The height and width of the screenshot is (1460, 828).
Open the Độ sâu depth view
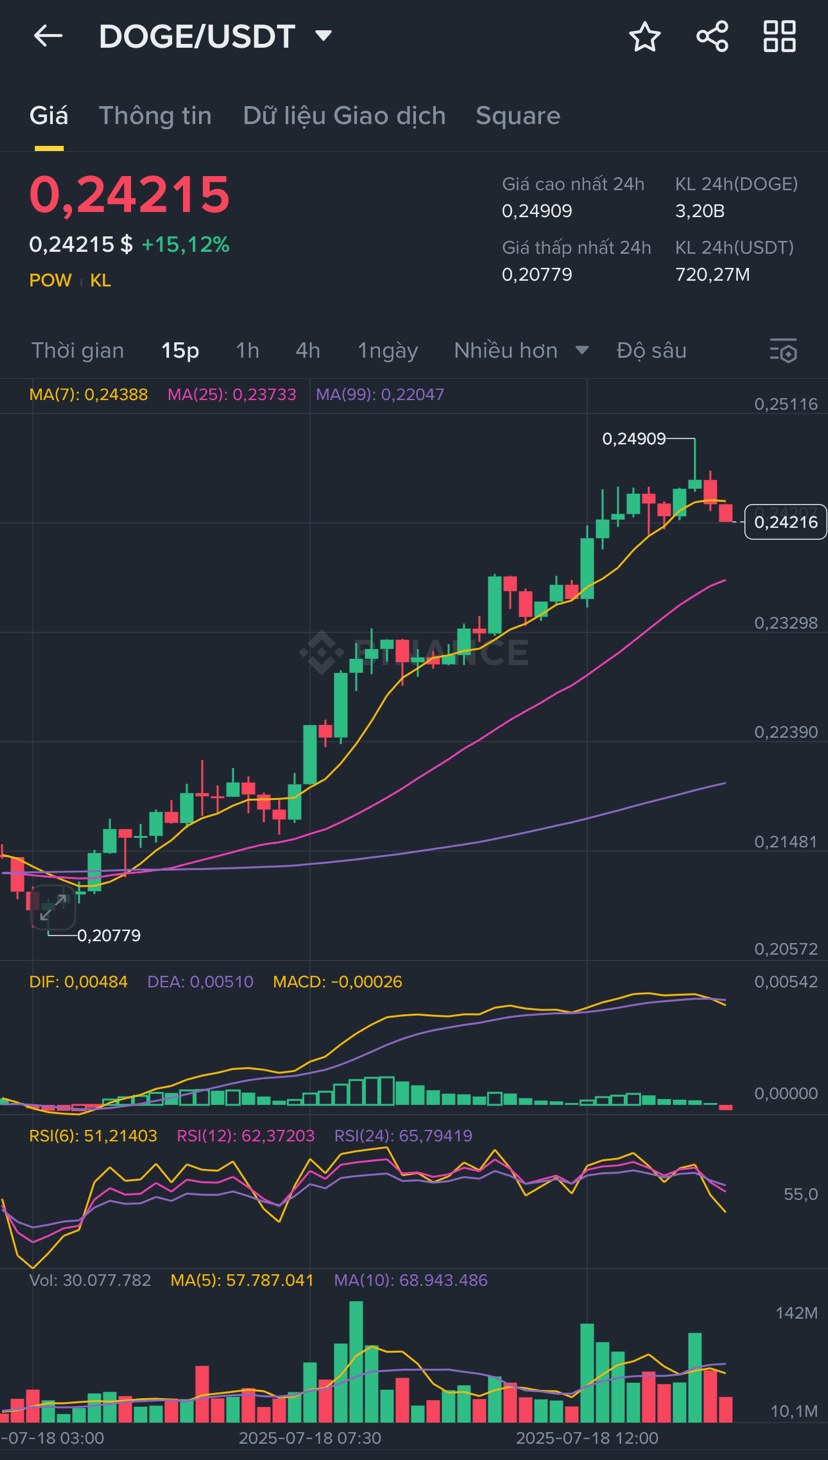tap(652, 350)
